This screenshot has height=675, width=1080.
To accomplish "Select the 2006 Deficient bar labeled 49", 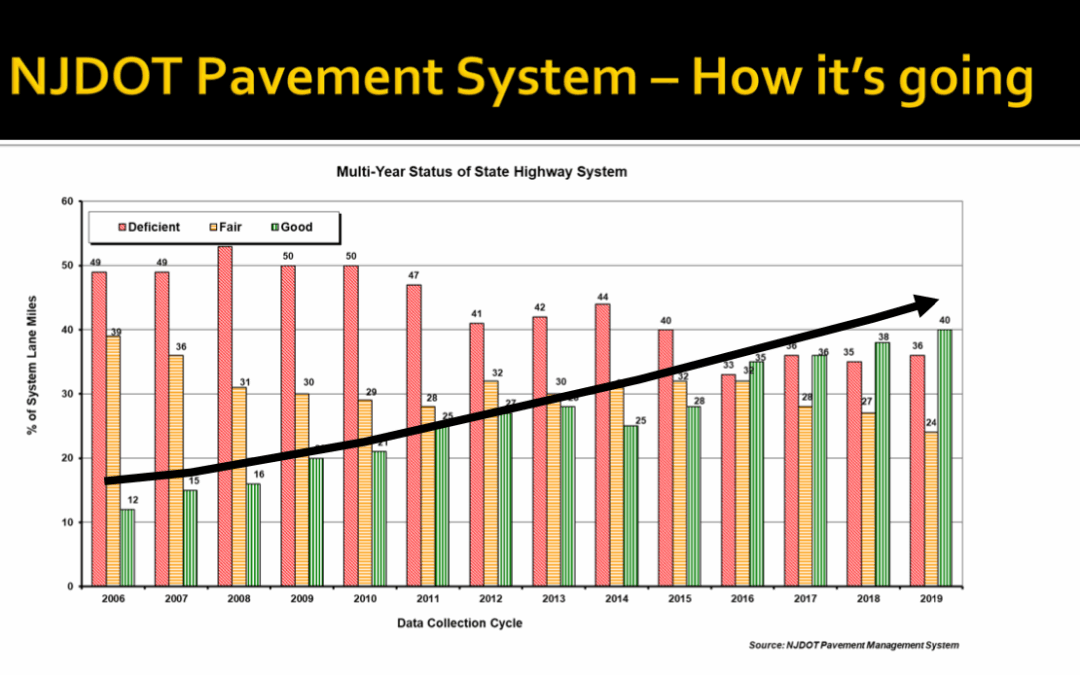I will 99,428.
